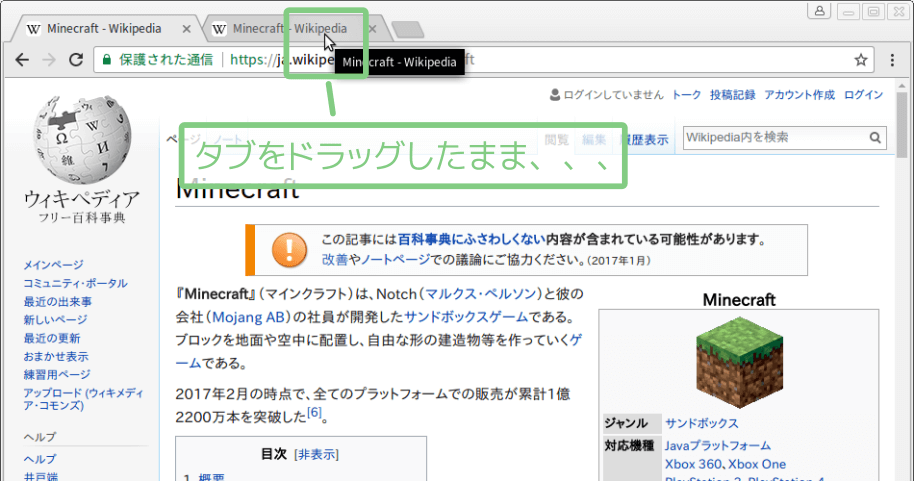The width and height of the screenshot is (914, 481).
Task: Open Chrome's three-dot menu
Action: (892, 59)
